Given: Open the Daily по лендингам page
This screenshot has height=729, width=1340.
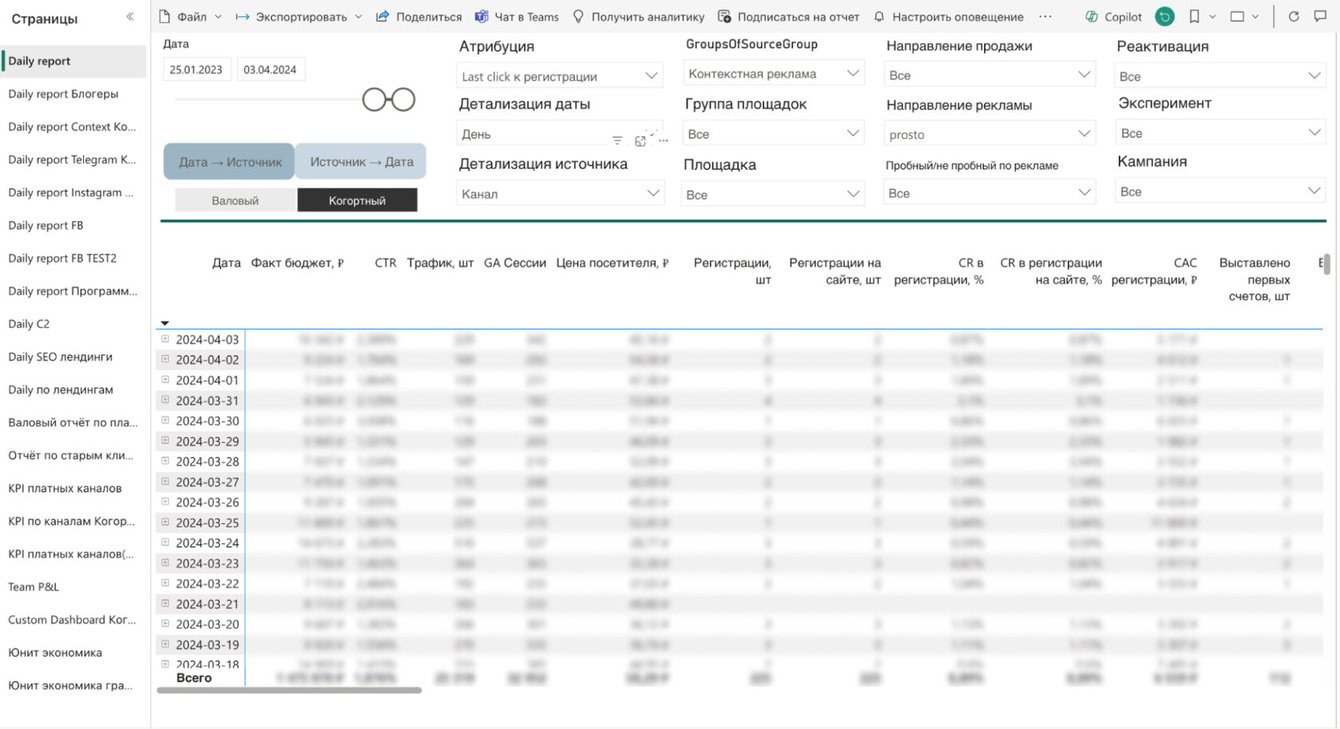Looking at the screenshot, I should [74, 390].
